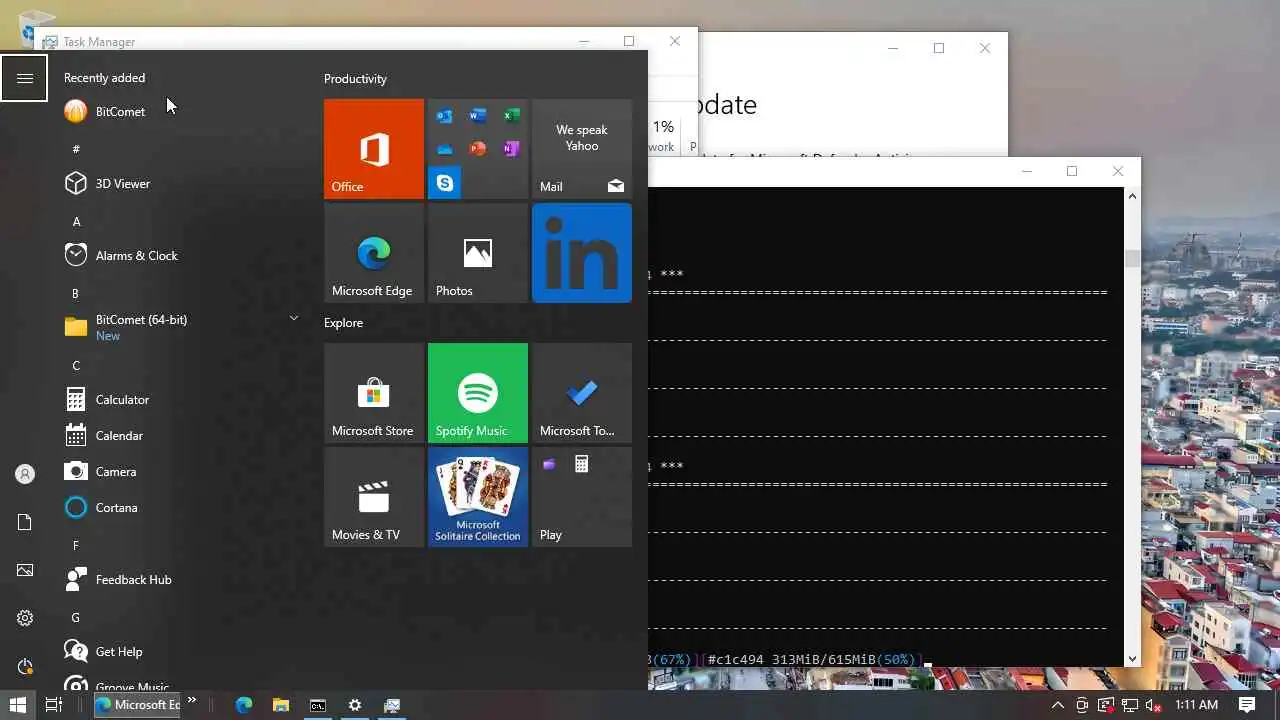The height and width of the screenshot is (720, 1280).
Task: Launch Camera app
Action: (180, 472)
